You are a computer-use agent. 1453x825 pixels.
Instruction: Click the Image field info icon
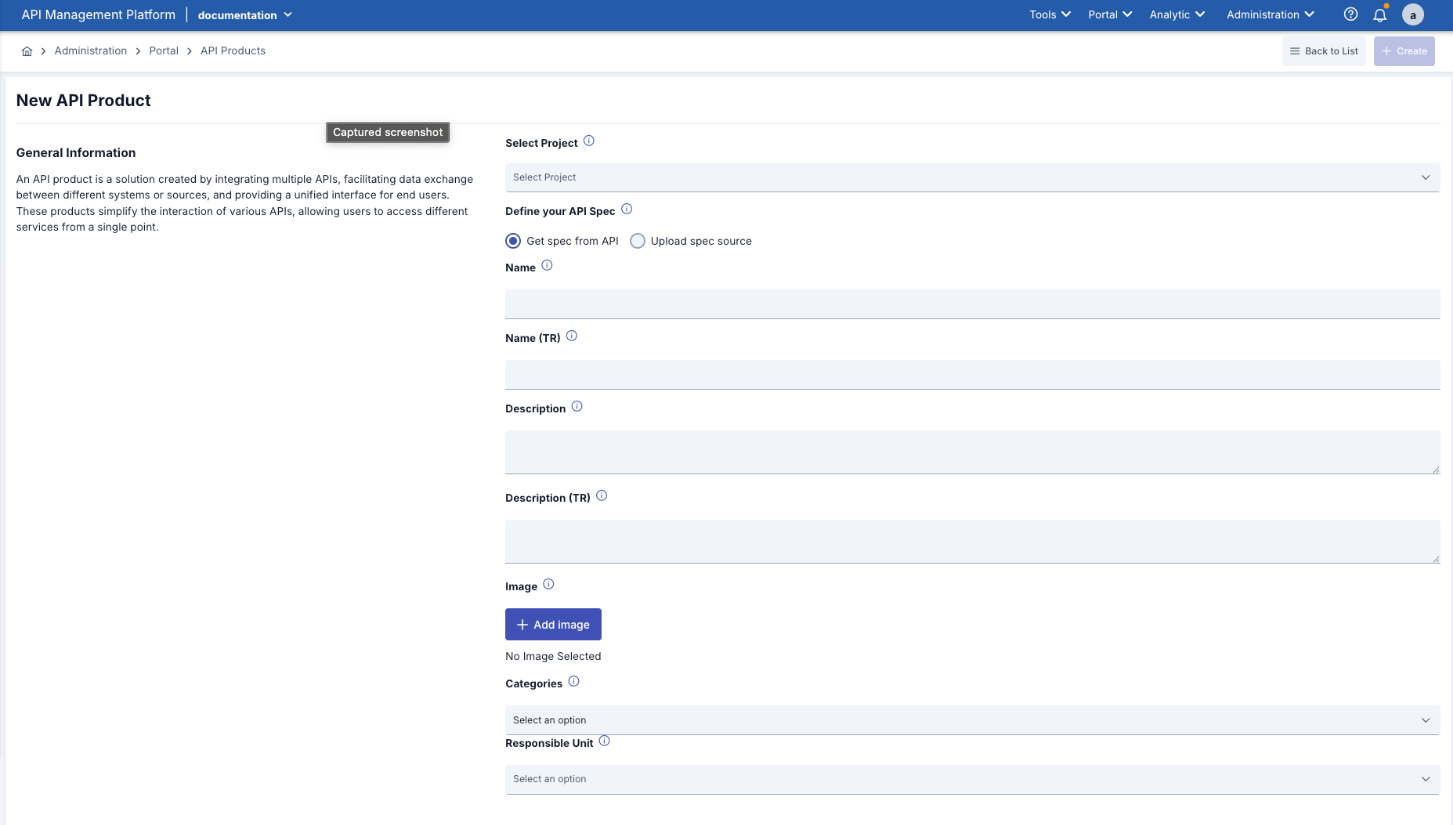(x=551, y=584)
